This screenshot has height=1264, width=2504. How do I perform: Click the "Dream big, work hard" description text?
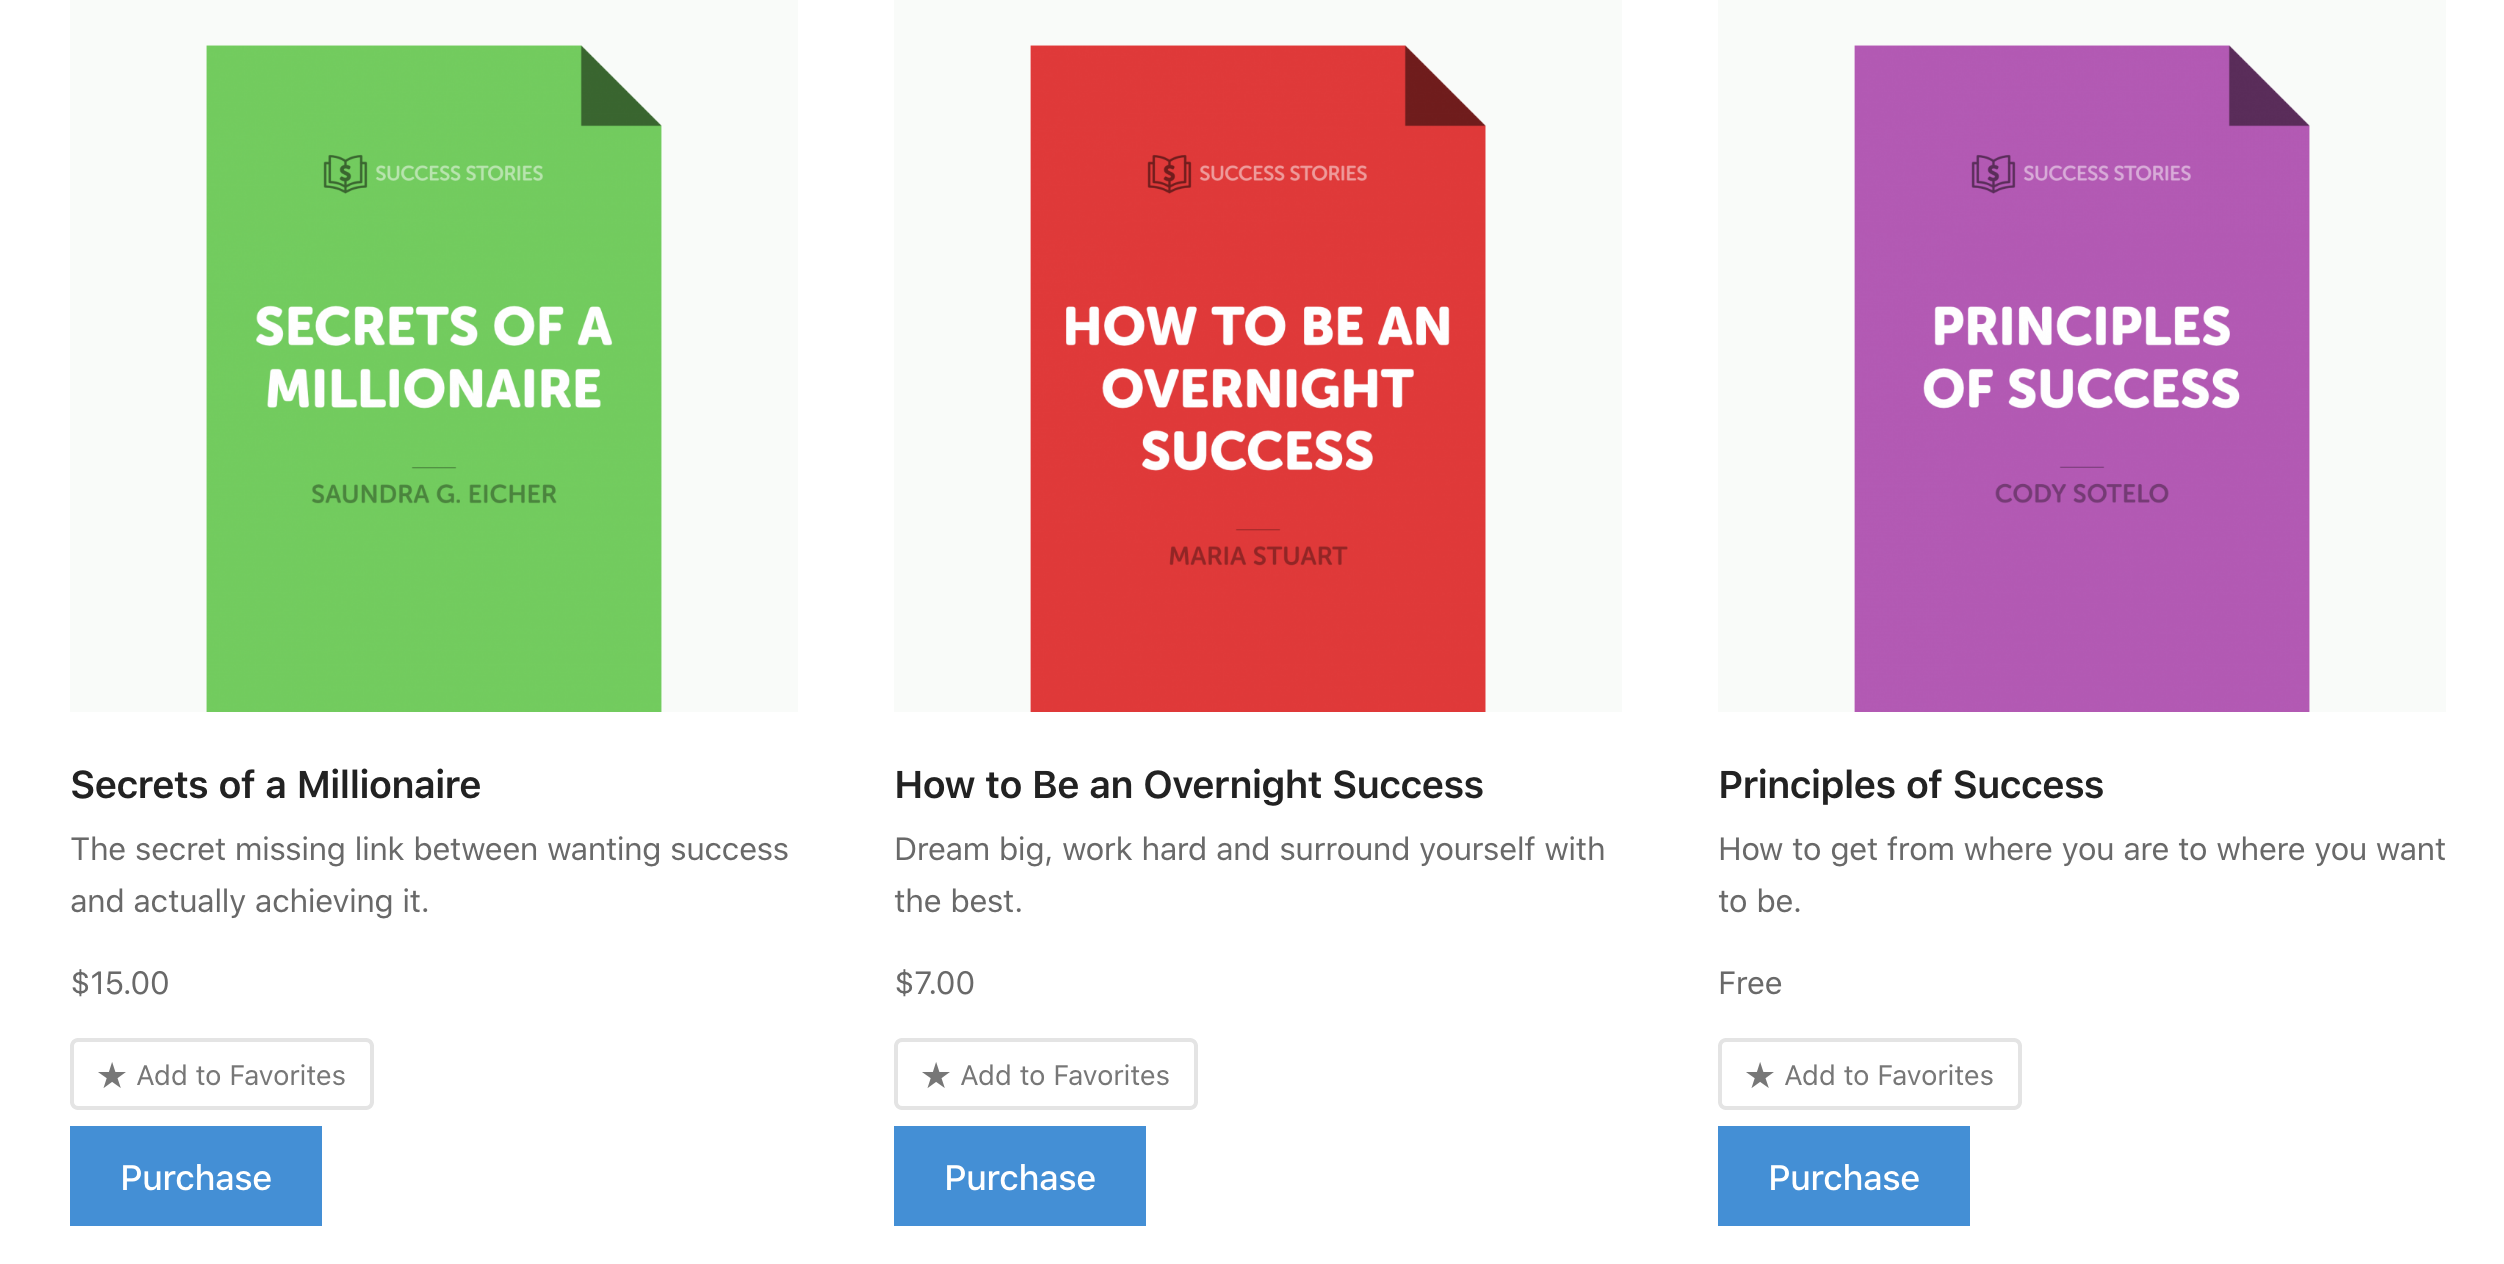pyautogui.click(x=1248, y=850)
